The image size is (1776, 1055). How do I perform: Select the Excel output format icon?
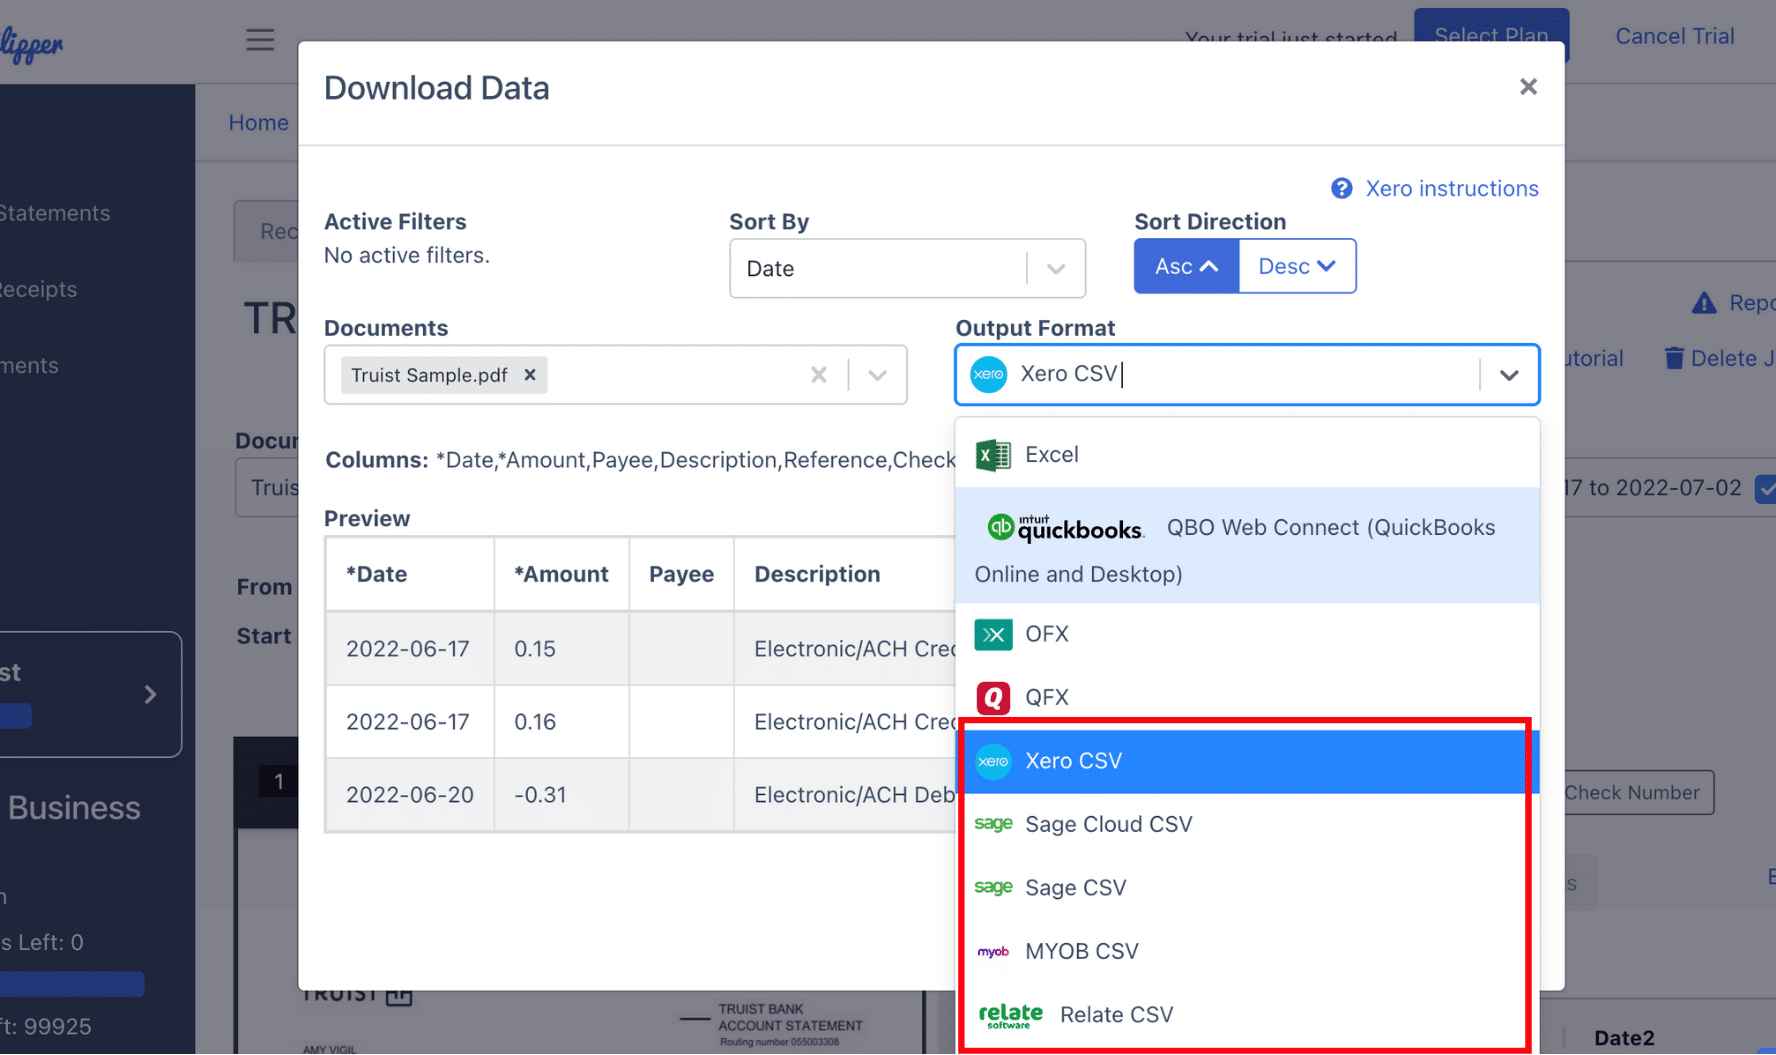992,454
